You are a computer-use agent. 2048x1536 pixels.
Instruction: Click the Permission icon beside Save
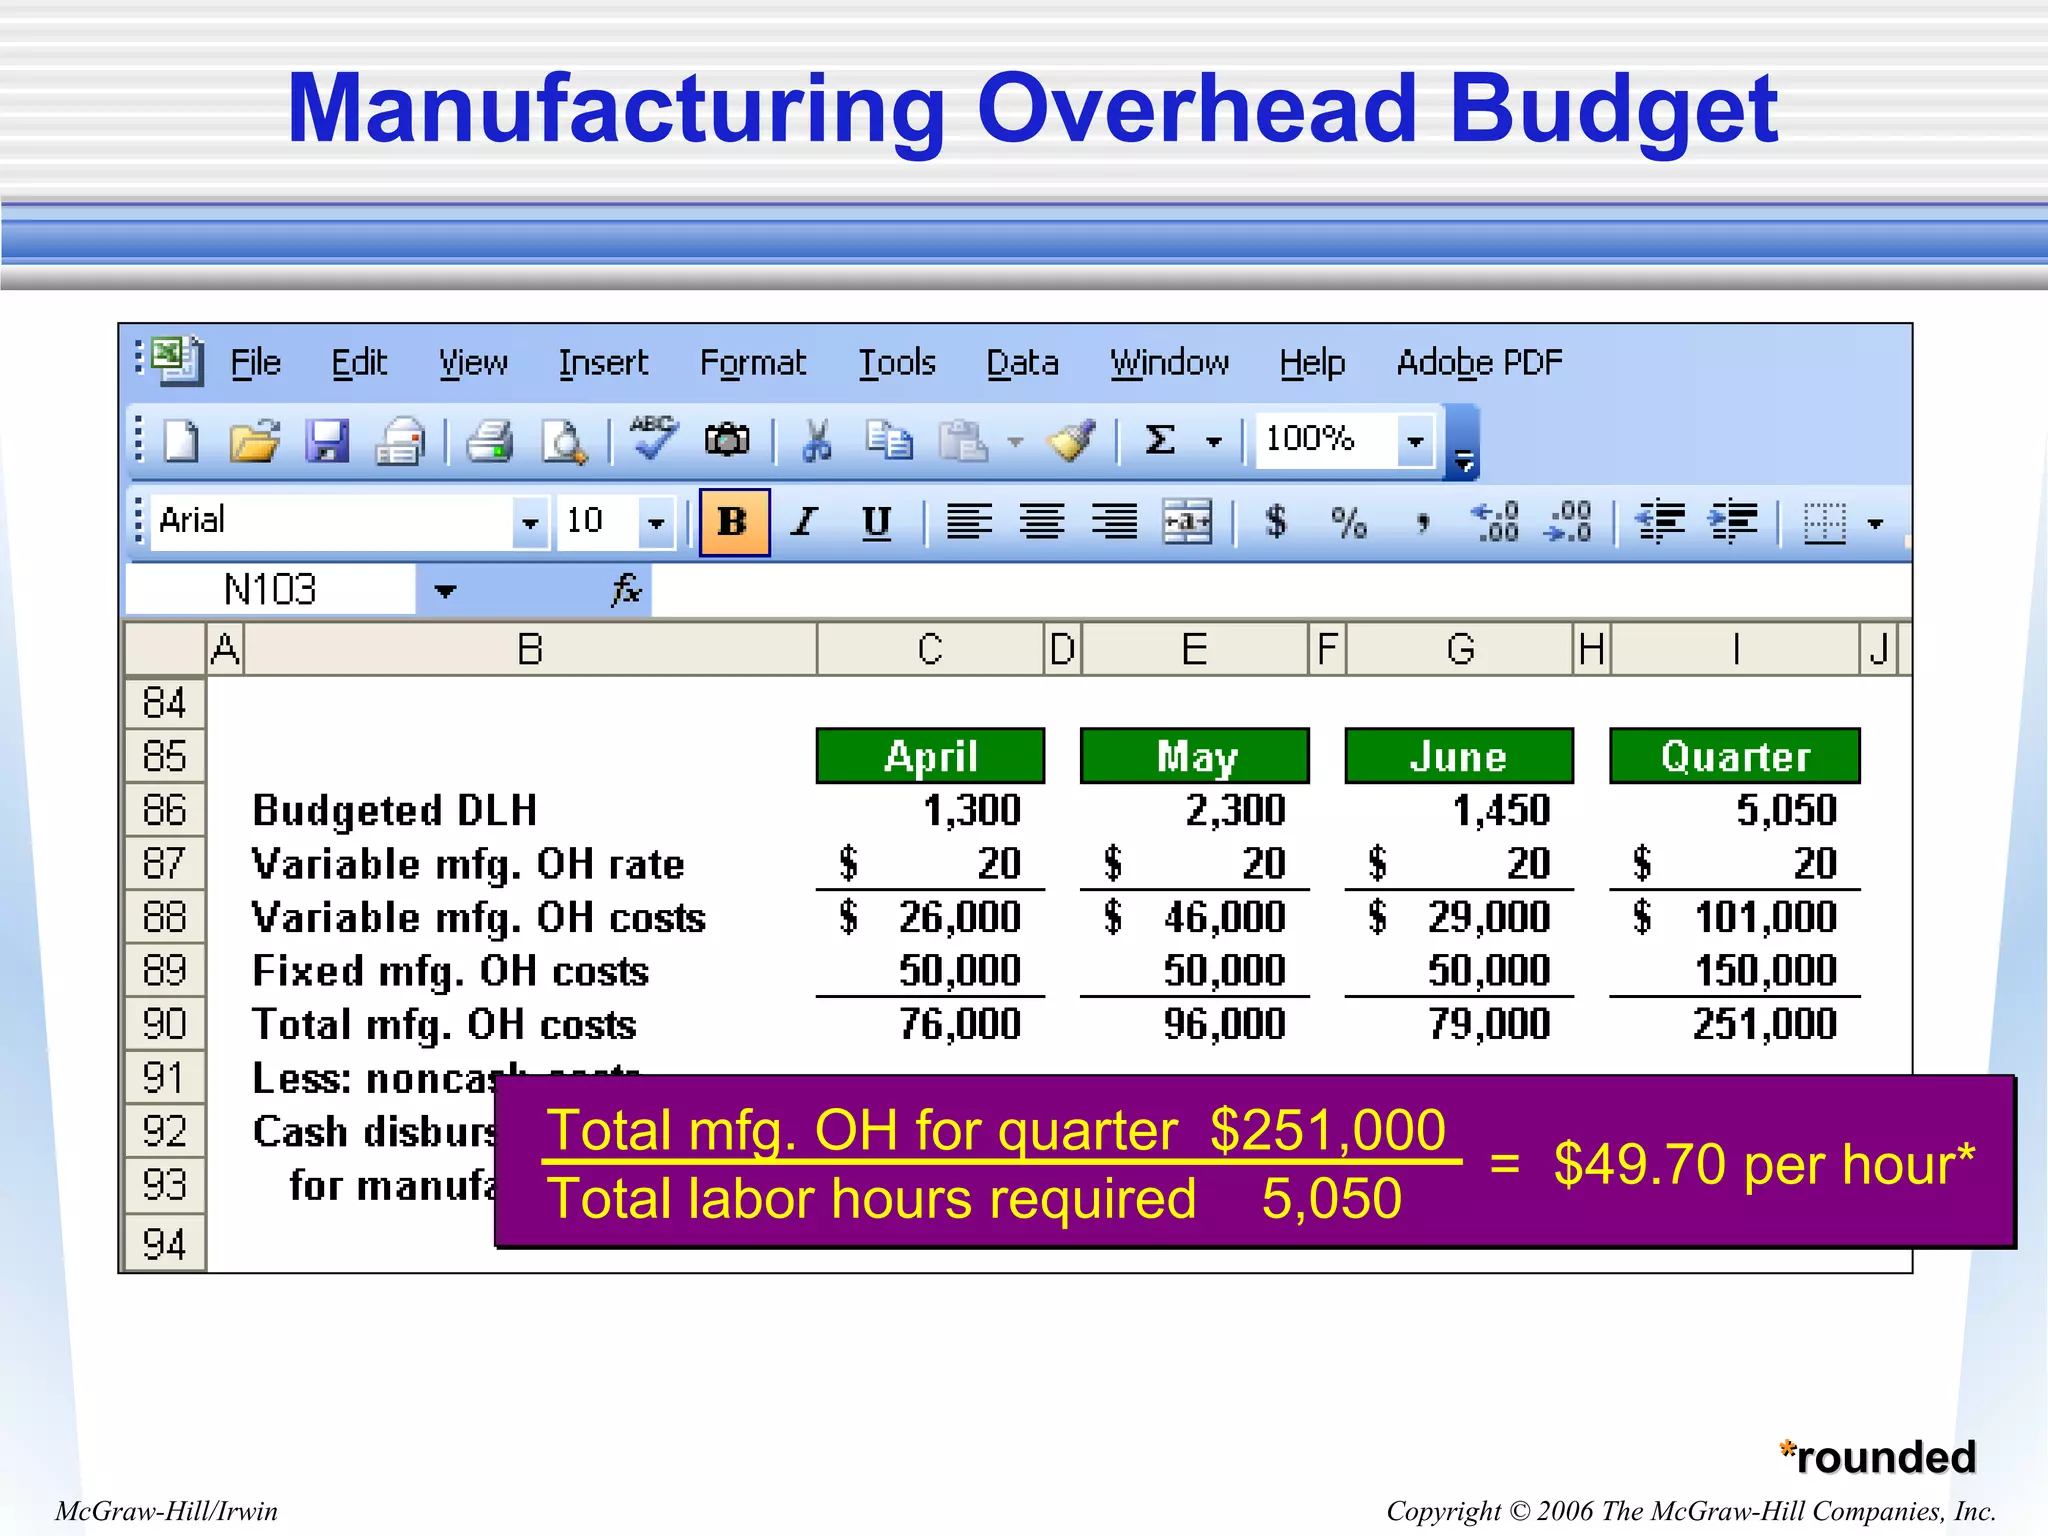(400, 441)
